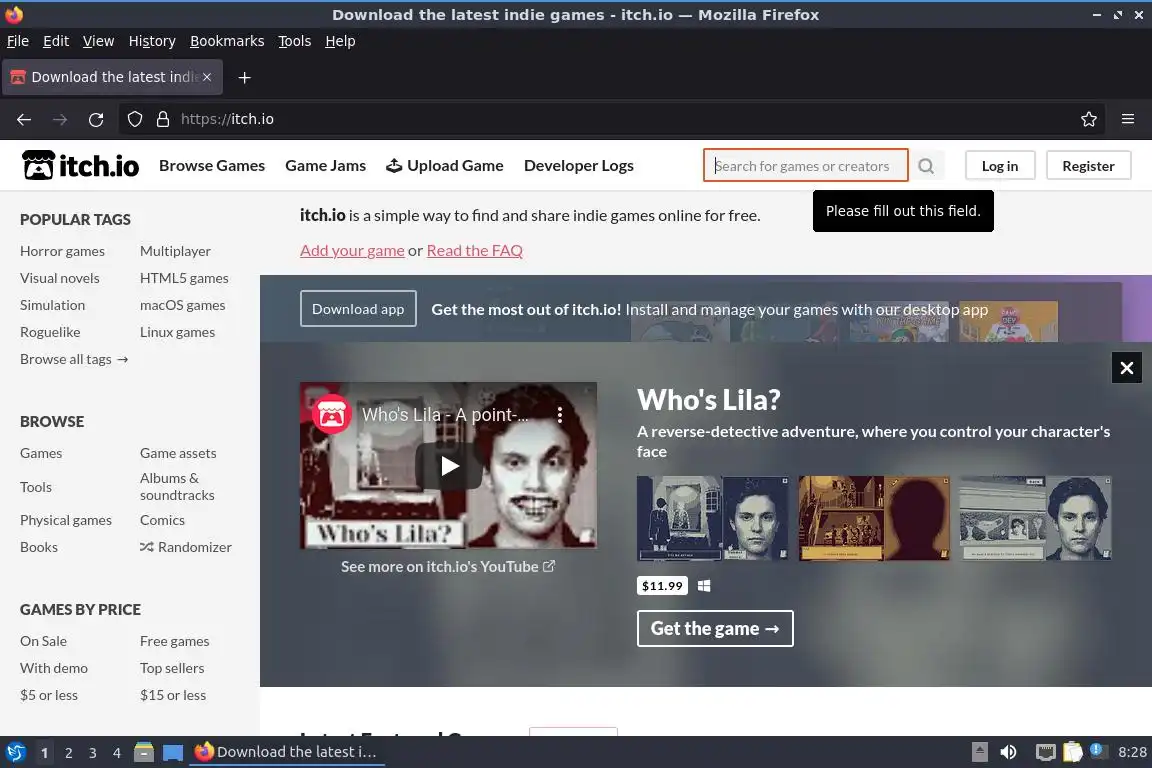Click the Add your game link
The image size is (1152, 768).
click(x=352, y=251)
